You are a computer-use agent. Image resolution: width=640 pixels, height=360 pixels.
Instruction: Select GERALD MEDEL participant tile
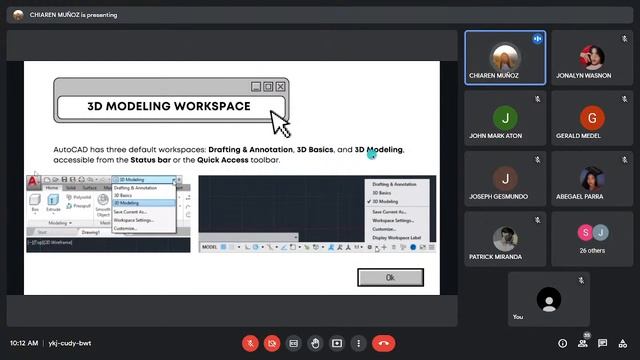tap(592, 118)
